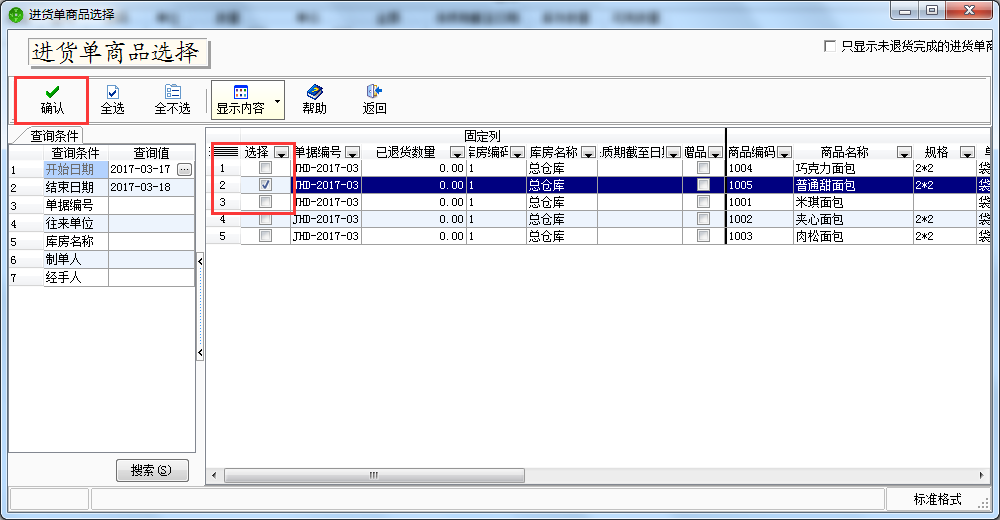Screen dimensions: 1000x520
Task: Open the date picker button for 开始日期
Action: tap(184, 169)
